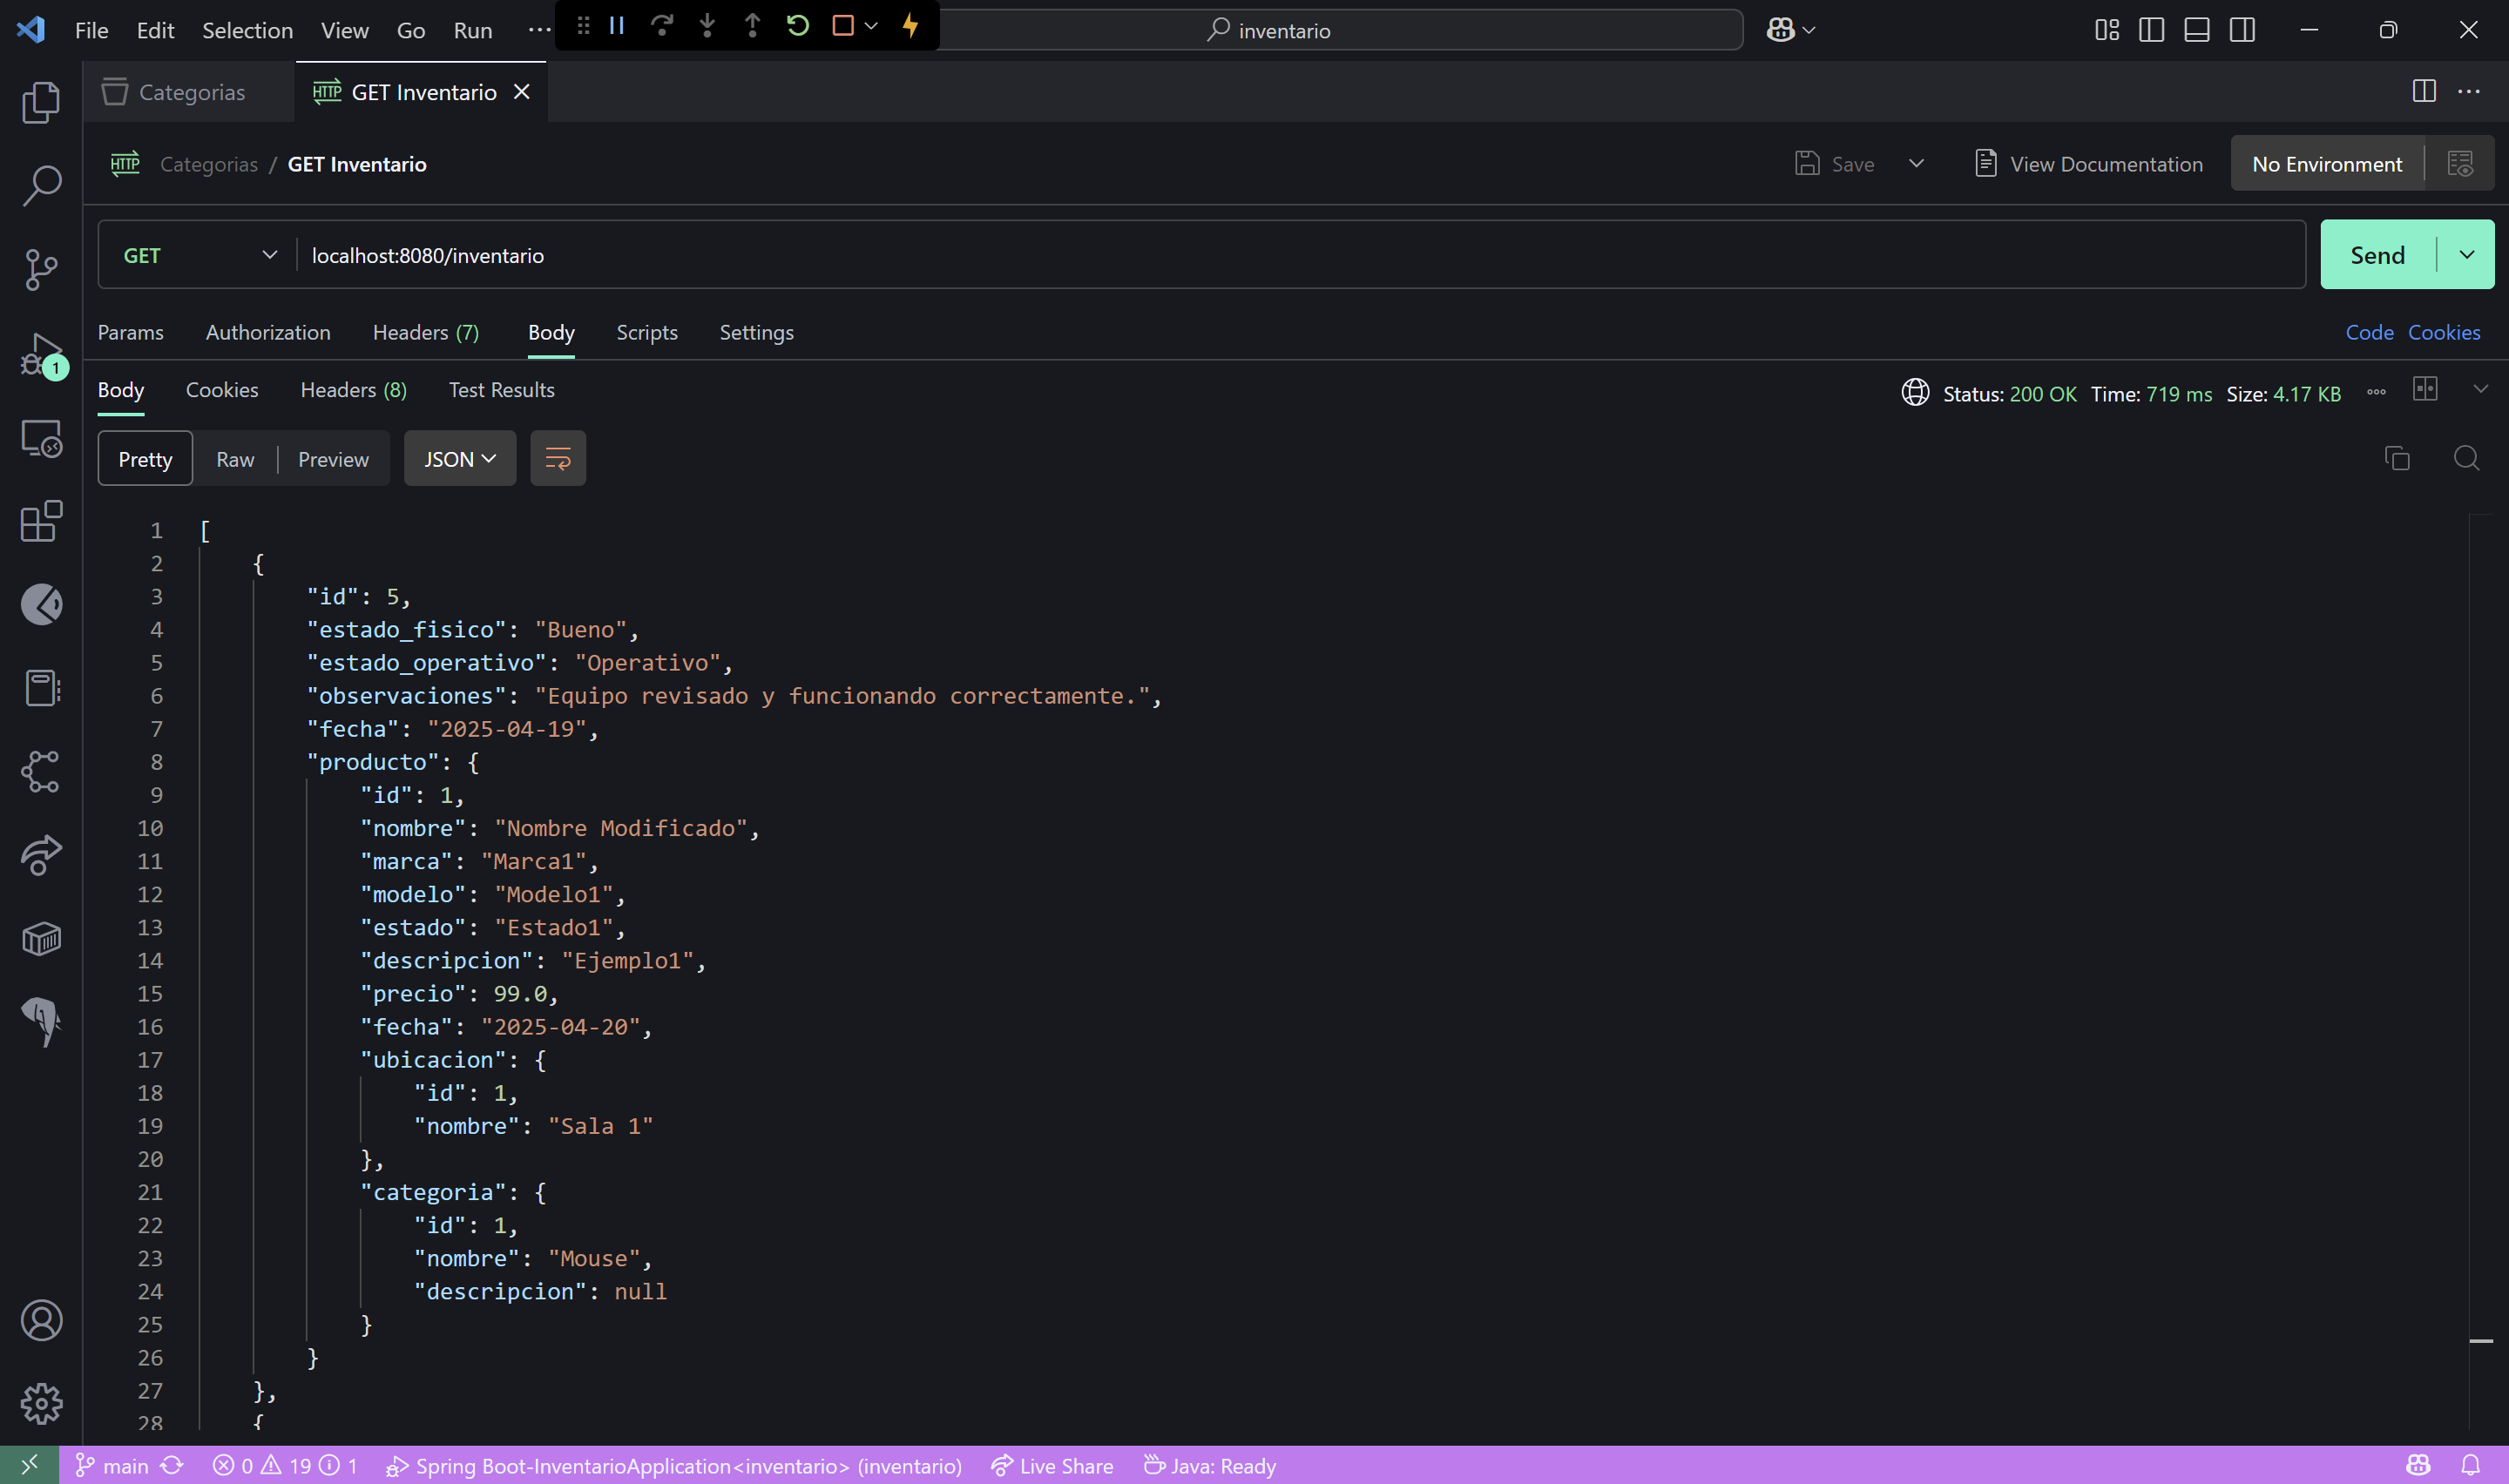The width and height of the screenshot is (2509, 1484).
Task: Click the Cookies link near Code
Action: point(2443,332)
